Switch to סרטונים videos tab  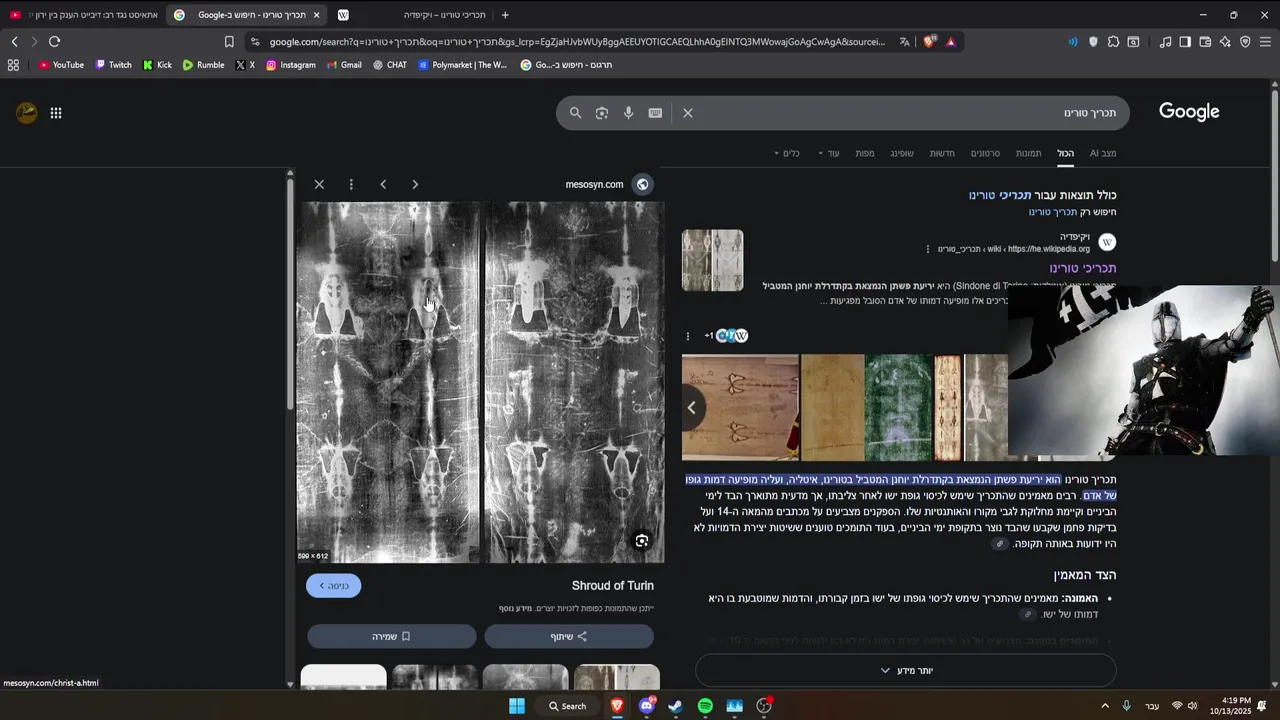985,153
